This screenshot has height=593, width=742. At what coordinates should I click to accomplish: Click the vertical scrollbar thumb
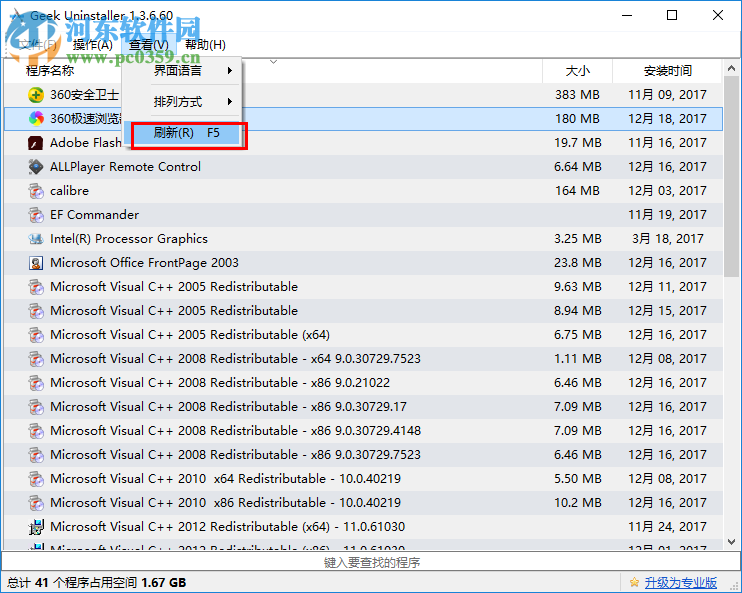click(x=731, y=177)
